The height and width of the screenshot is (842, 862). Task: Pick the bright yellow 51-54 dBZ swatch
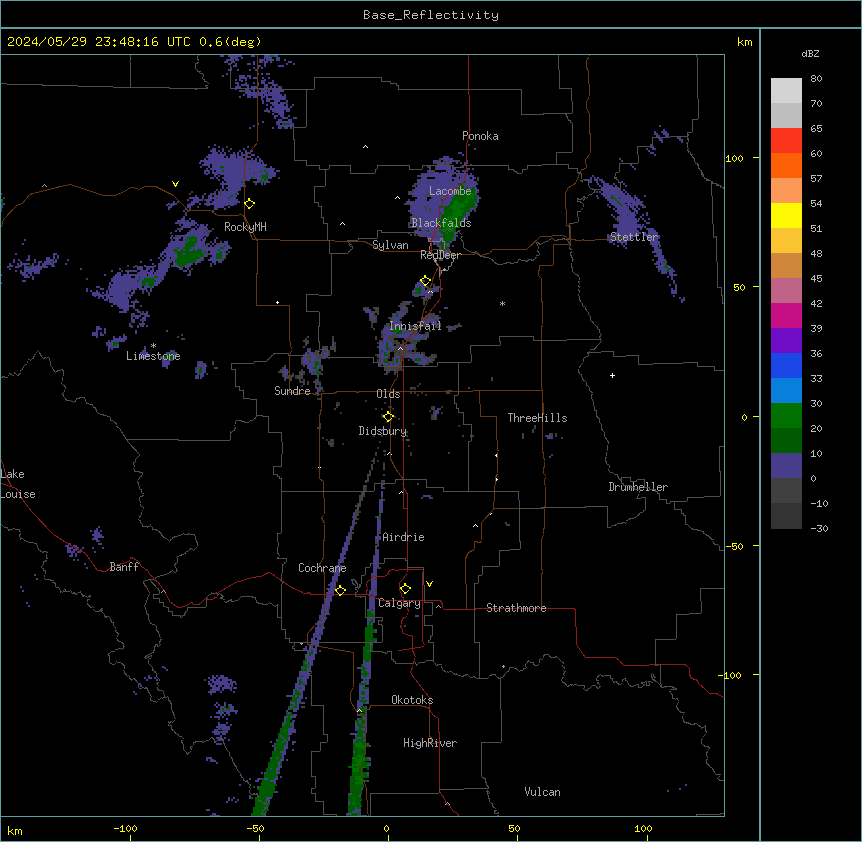[x=786, y=215]
